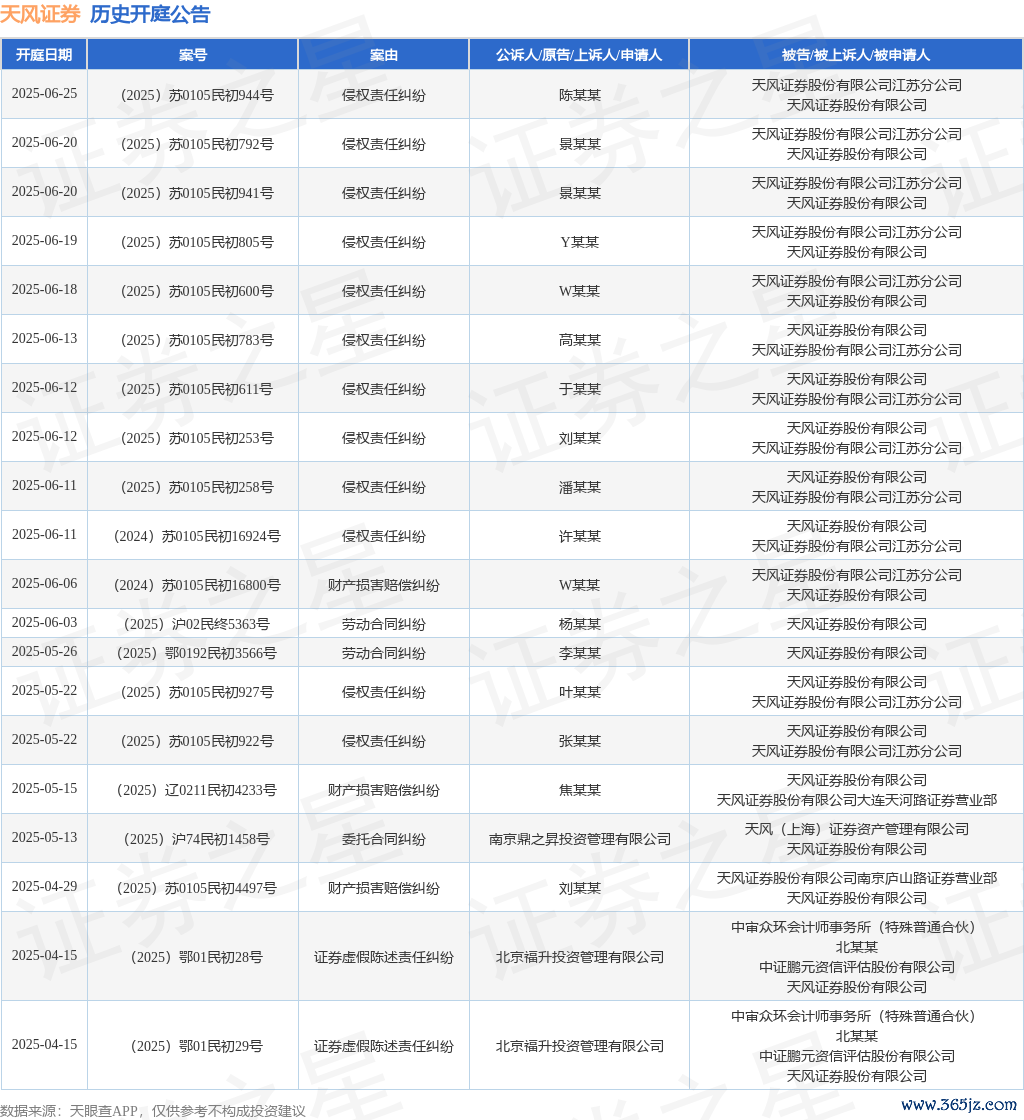Click plaintiff name Y某某
This screenshot has width=1024, height=1120.
[580, 242]
